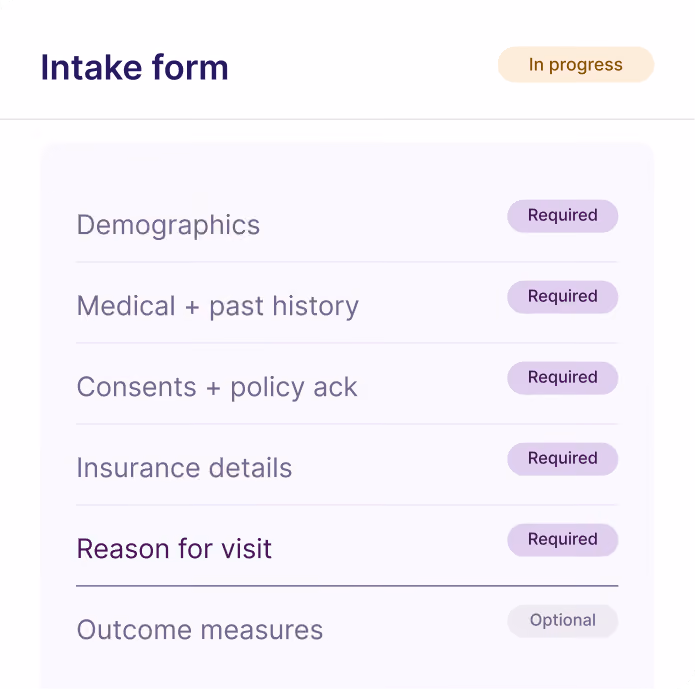Image resolution: width=695 pixels, height=689 pixels.
Task: Open the Medical + past history section
Action: 347,303
